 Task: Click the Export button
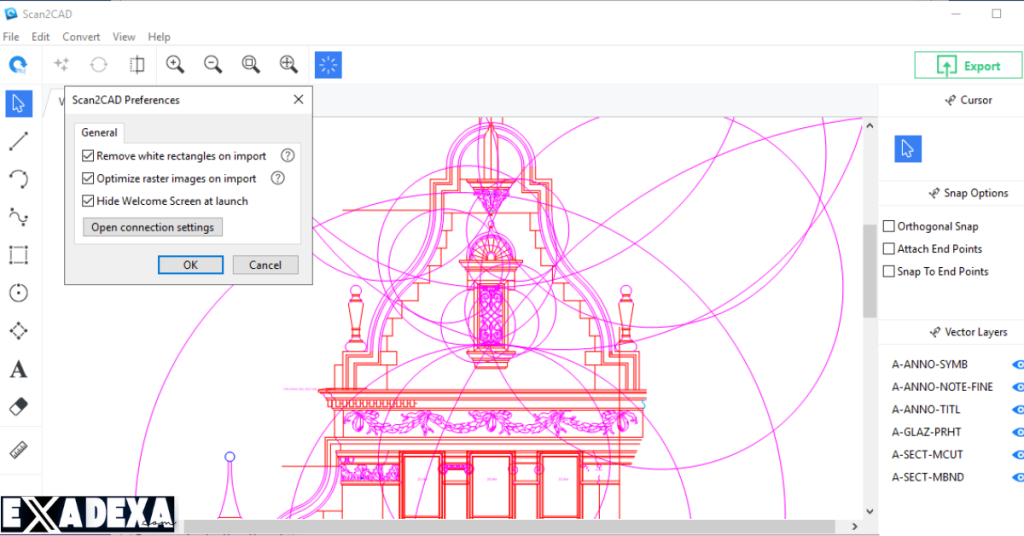point(968,66)
